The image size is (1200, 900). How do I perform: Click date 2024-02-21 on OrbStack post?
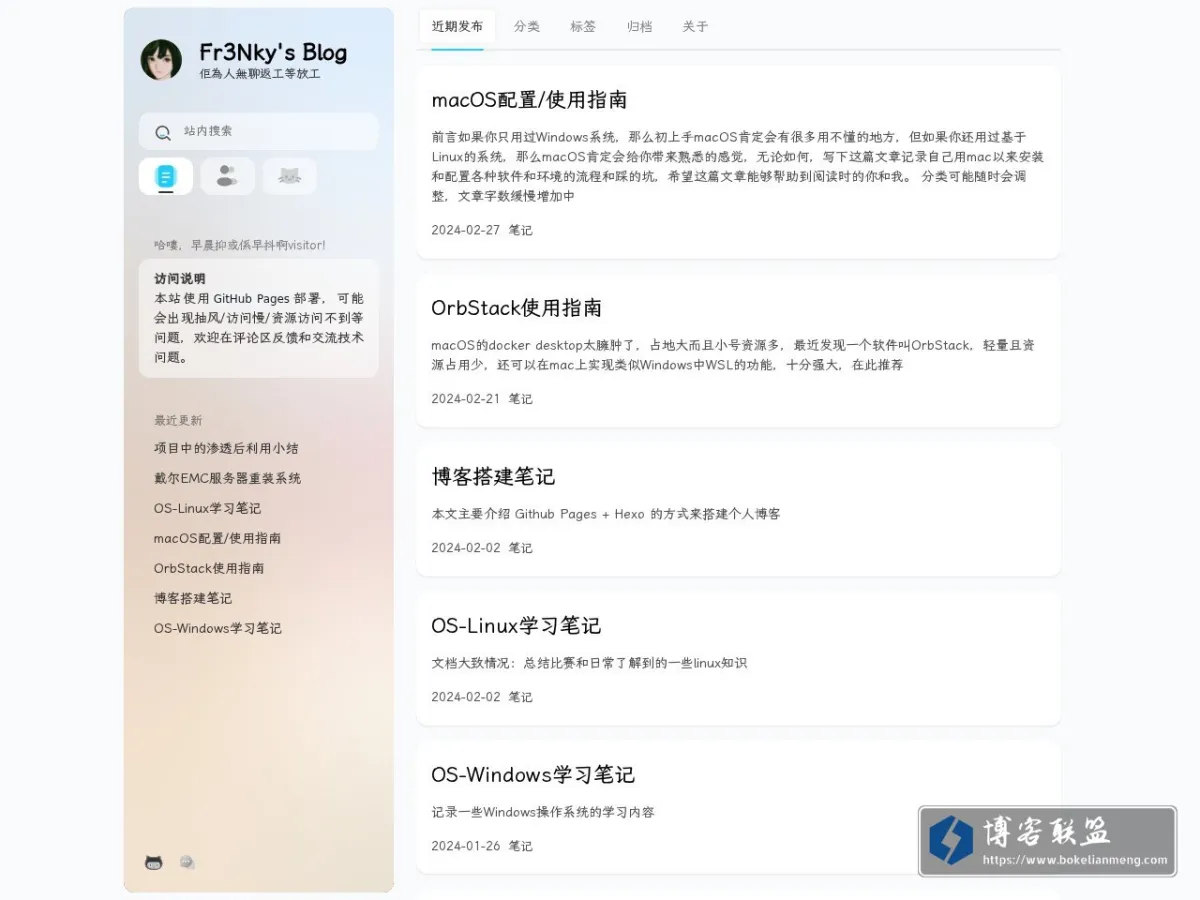466,399
